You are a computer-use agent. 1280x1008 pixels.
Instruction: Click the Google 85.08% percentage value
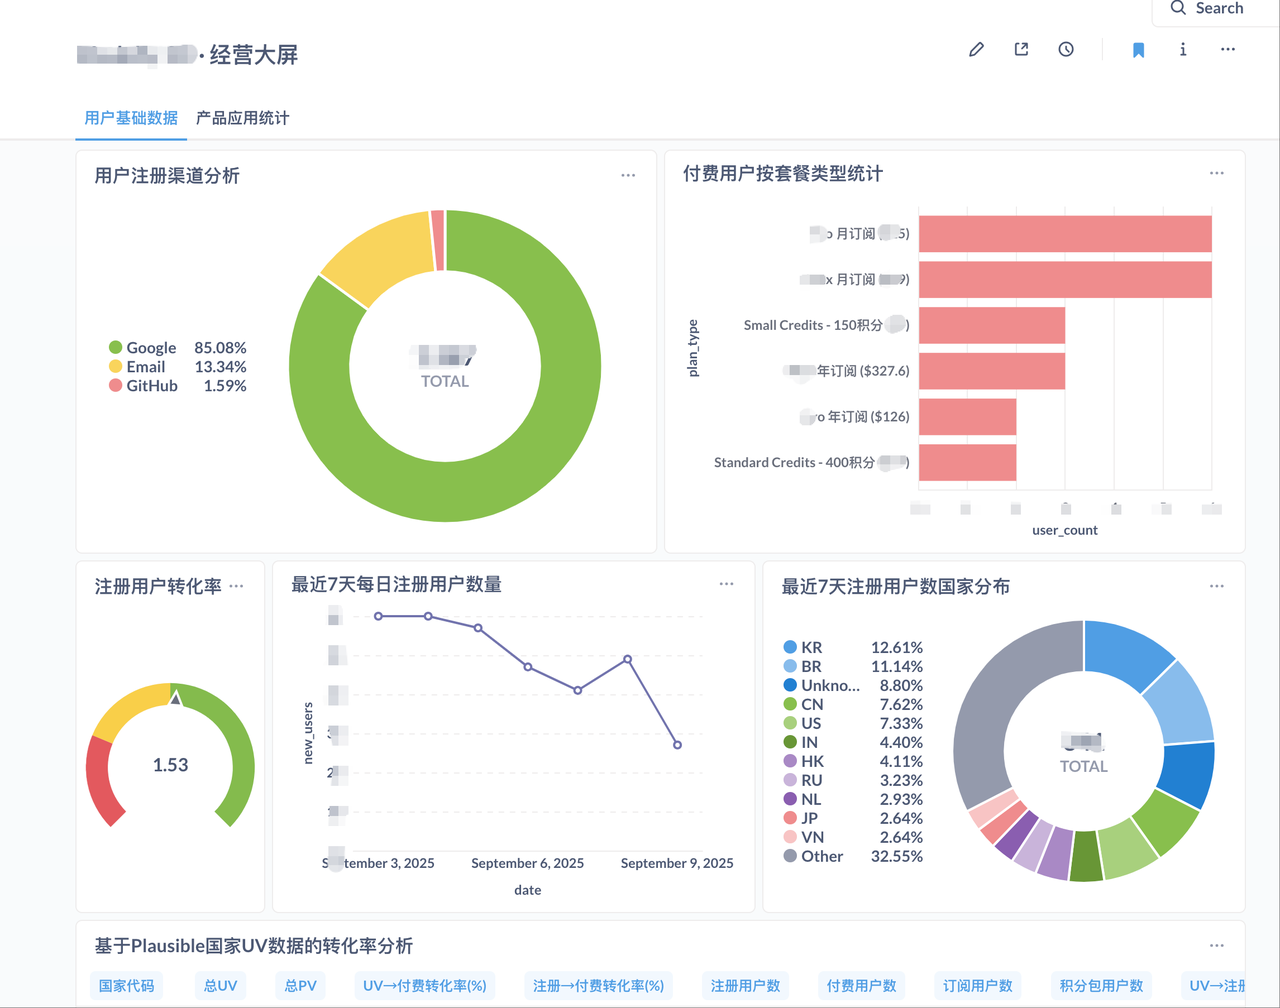point(220,348)
